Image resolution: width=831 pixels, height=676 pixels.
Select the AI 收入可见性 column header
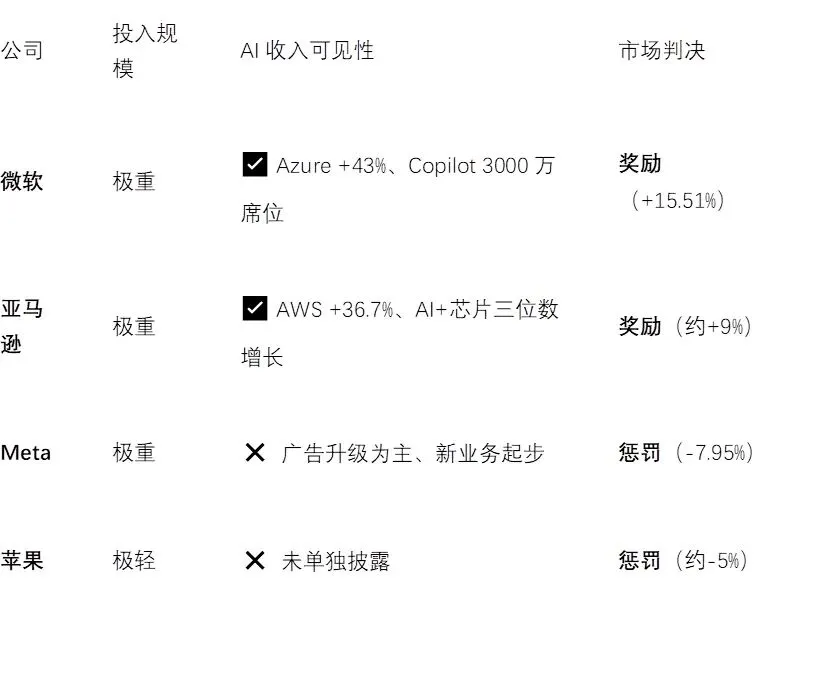(x=307, y=51)
